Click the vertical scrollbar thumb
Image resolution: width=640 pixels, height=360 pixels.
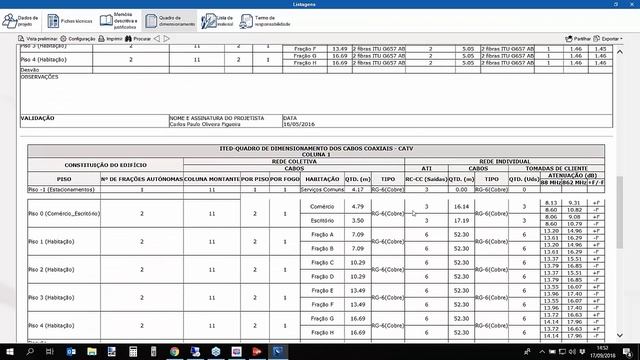coord(620,212)
